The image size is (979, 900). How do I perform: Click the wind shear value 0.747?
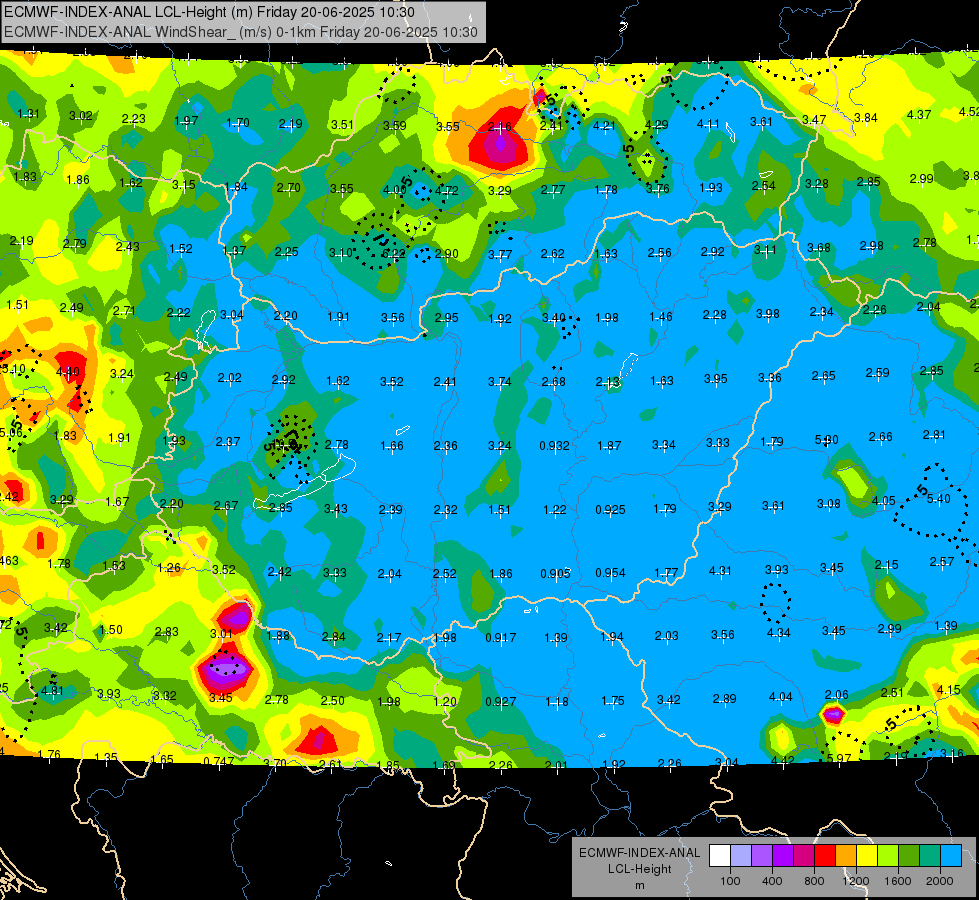coord(219,762)
